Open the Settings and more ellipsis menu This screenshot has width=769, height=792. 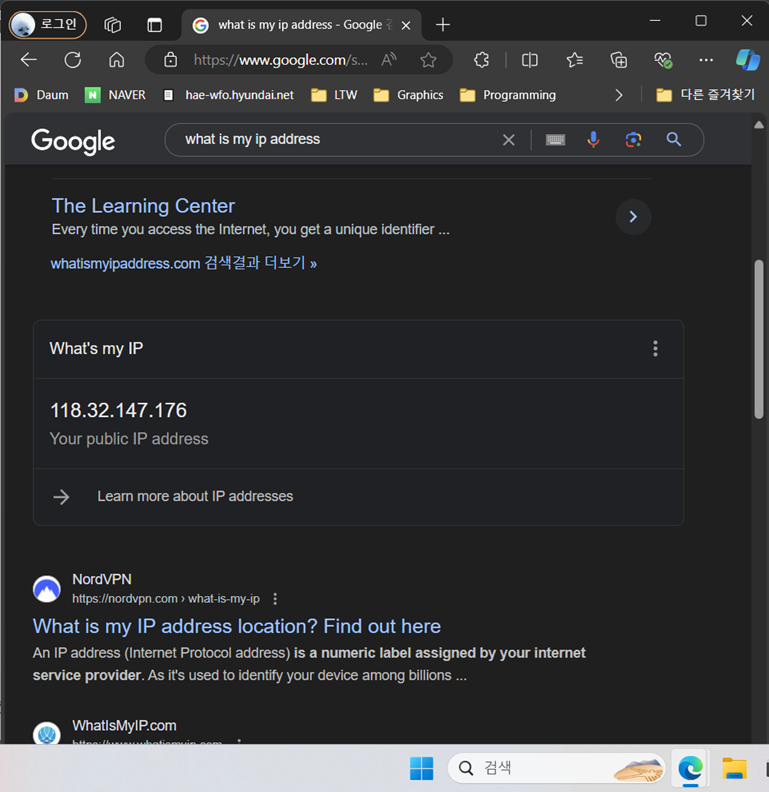tap(706, 60)
